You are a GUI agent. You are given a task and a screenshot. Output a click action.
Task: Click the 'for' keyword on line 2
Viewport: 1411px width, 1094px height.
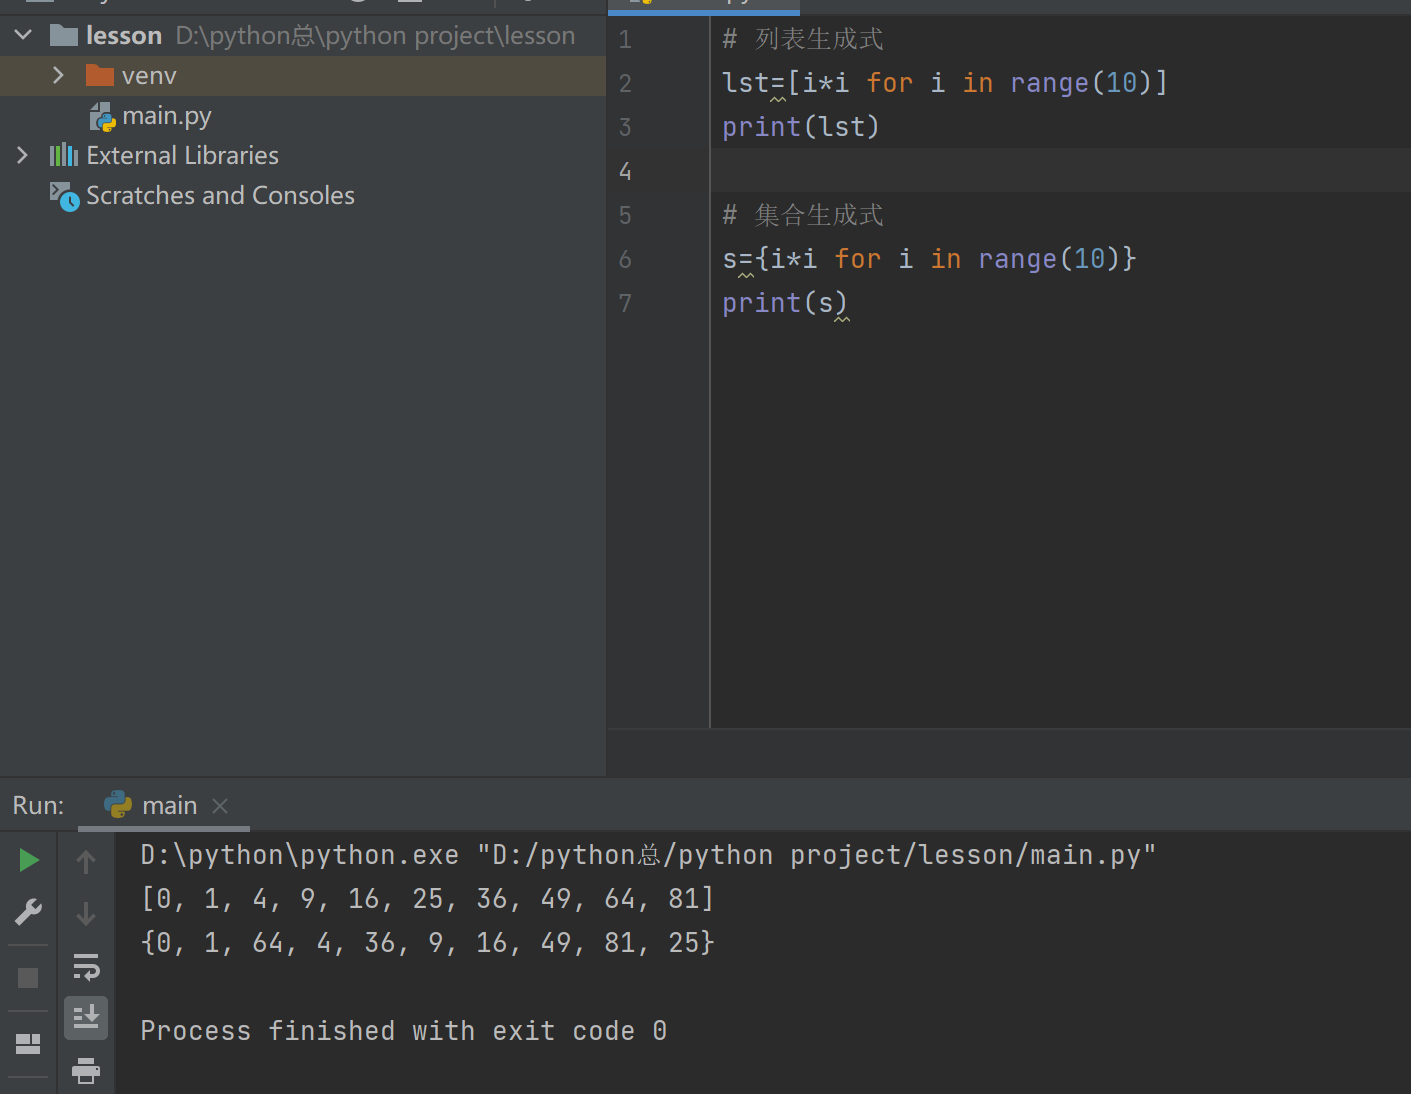pos(890,83)
